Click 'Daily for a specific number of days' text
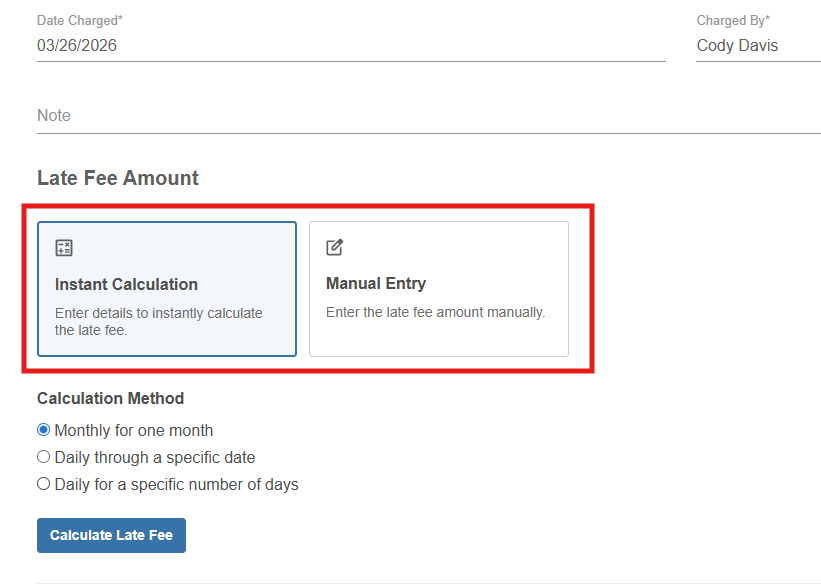This screenshot has height=588, width=821. (x=176, y=485)
